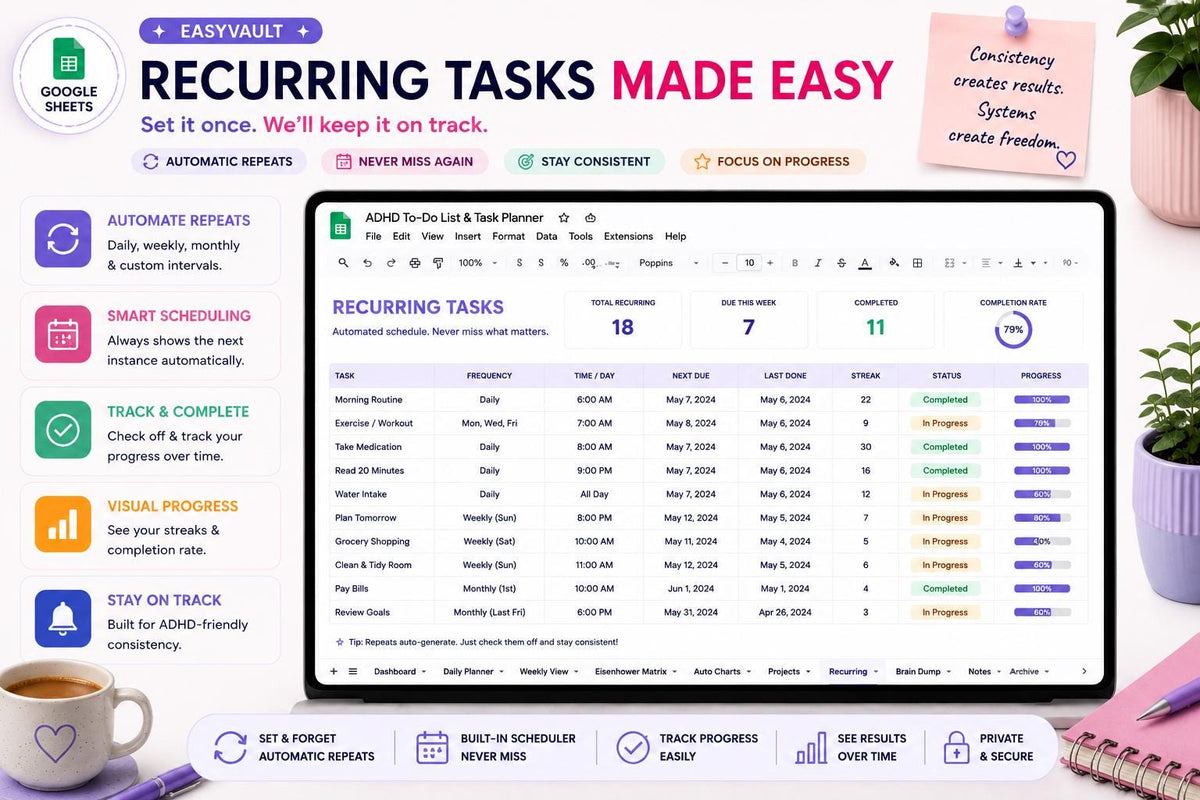Click the Completed status chip for Morning Routine

click(x=945, y=400)
